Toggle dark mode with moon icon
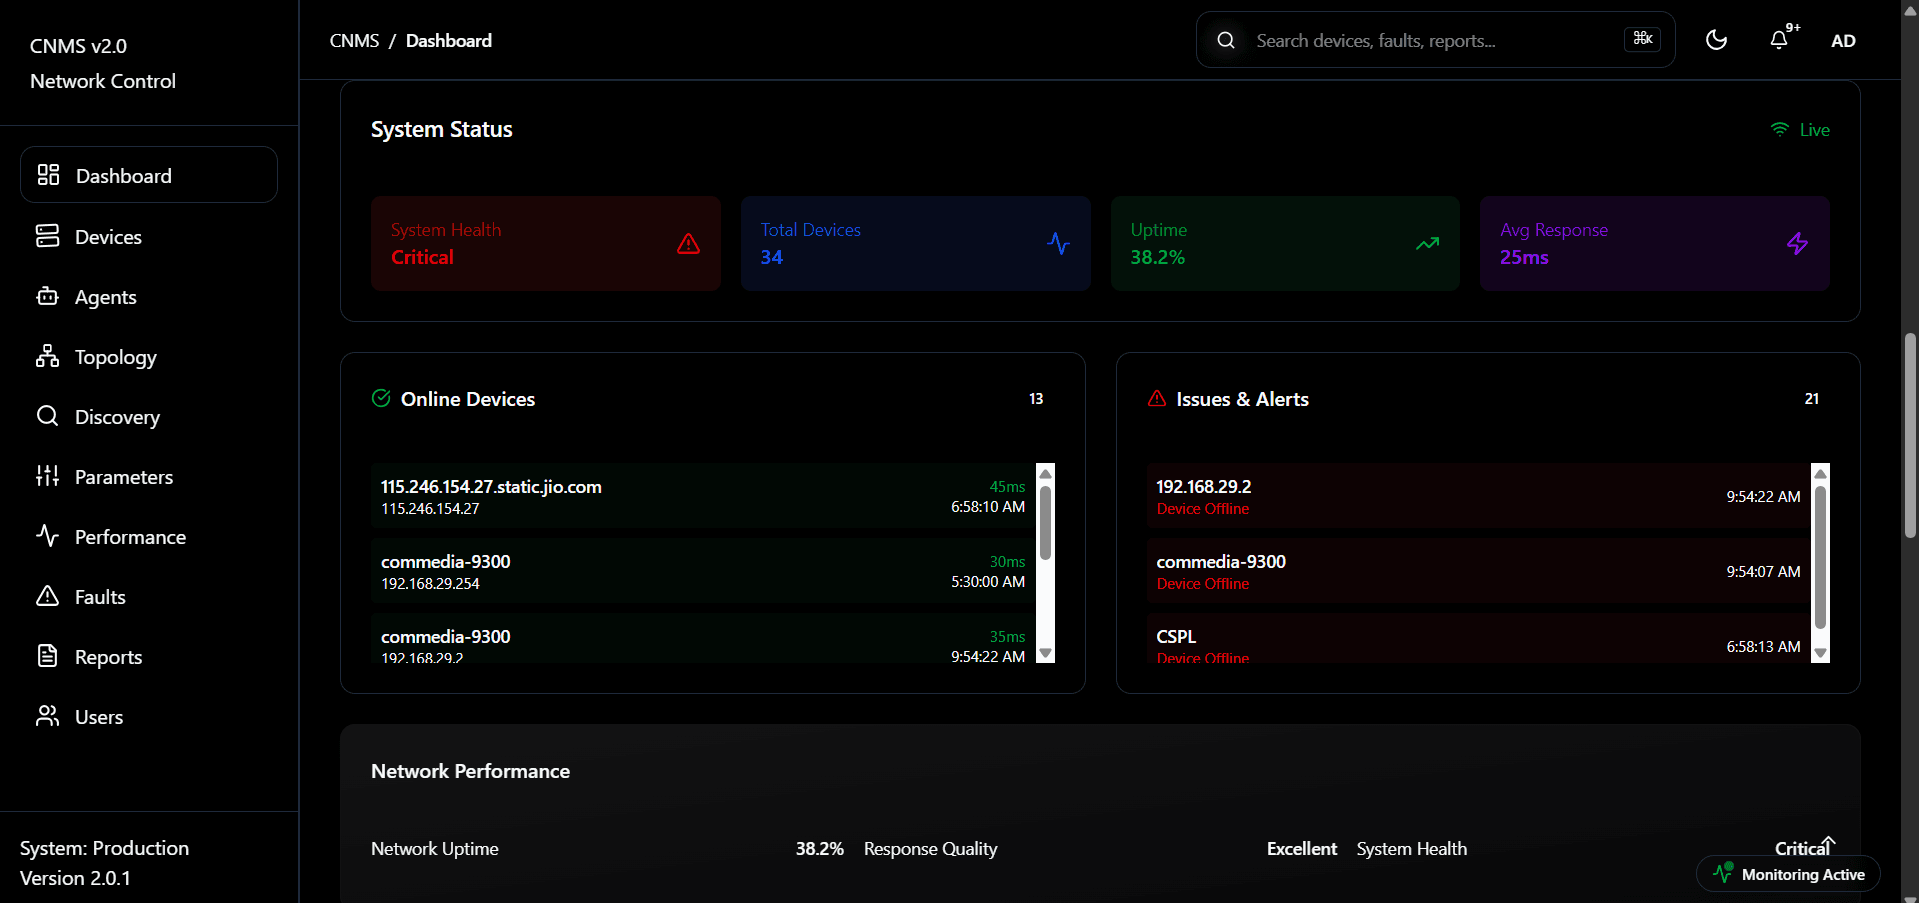 (1716, 40)
